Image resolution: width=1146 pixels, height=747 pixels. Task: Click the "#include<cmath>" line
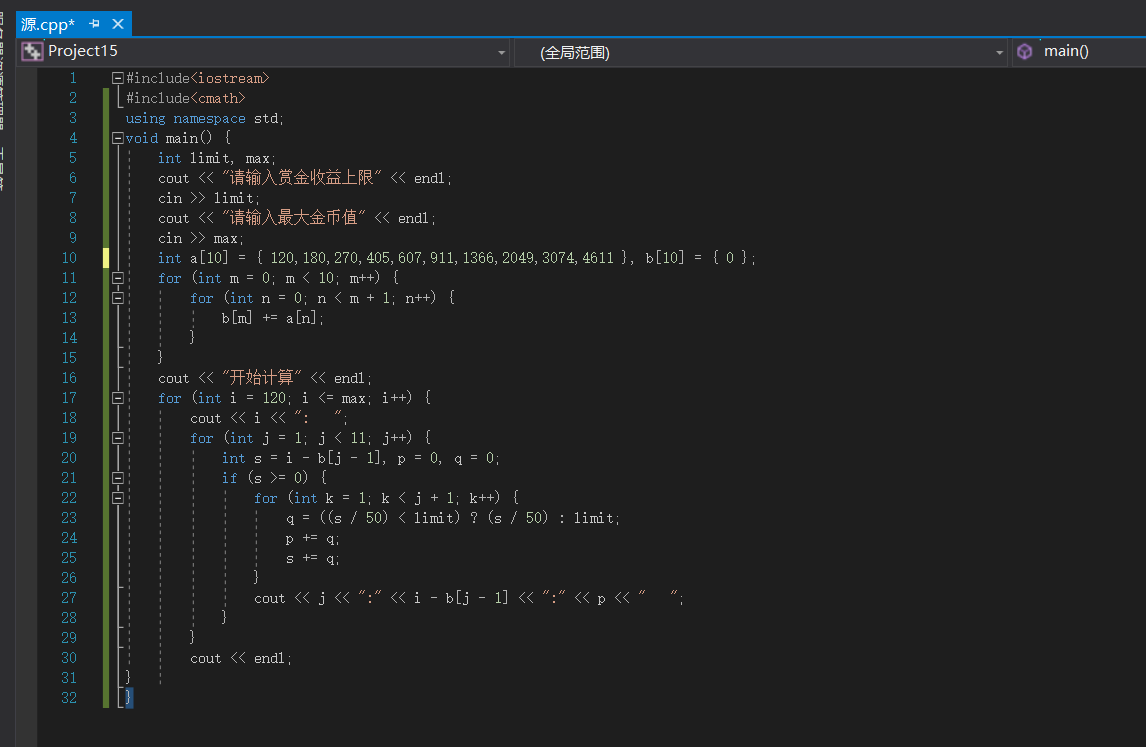pos(186,98)
